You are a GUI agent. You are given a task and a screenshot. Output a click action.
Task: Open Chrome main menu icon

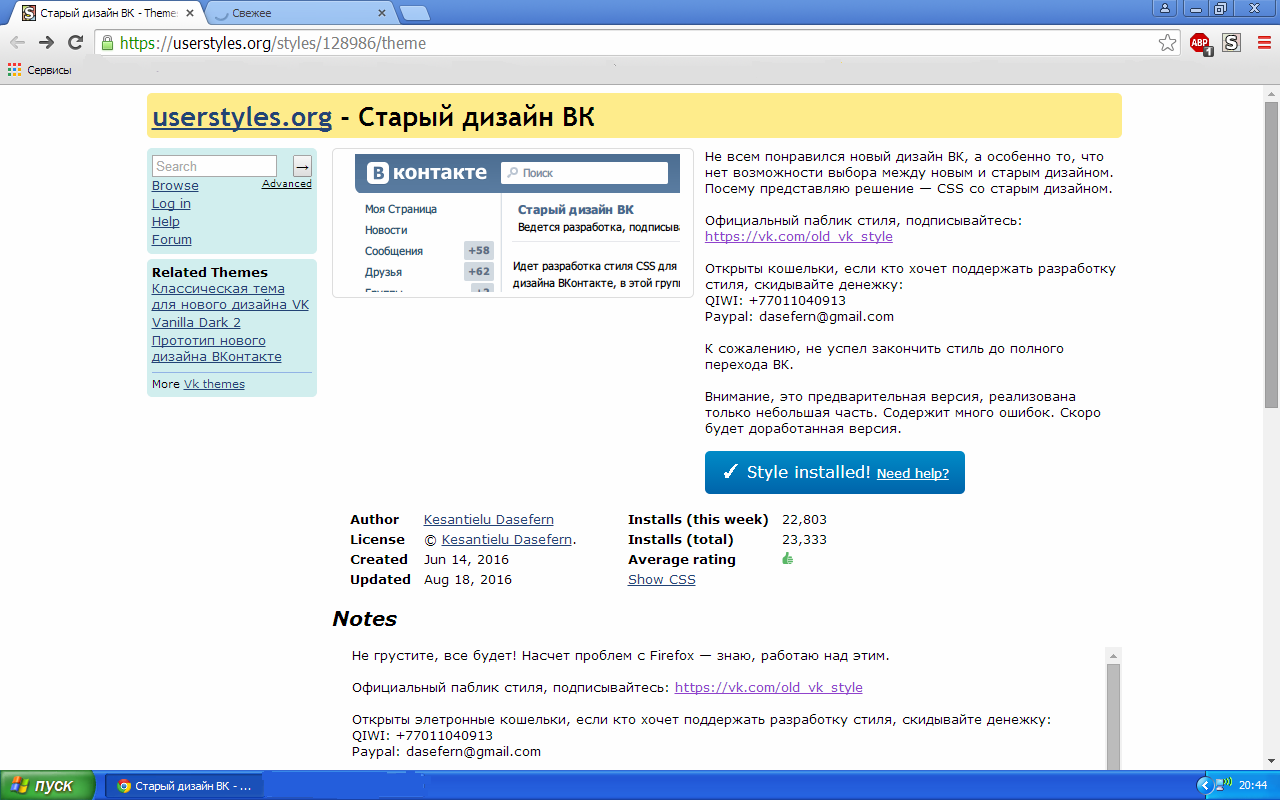click(1263, 42)
